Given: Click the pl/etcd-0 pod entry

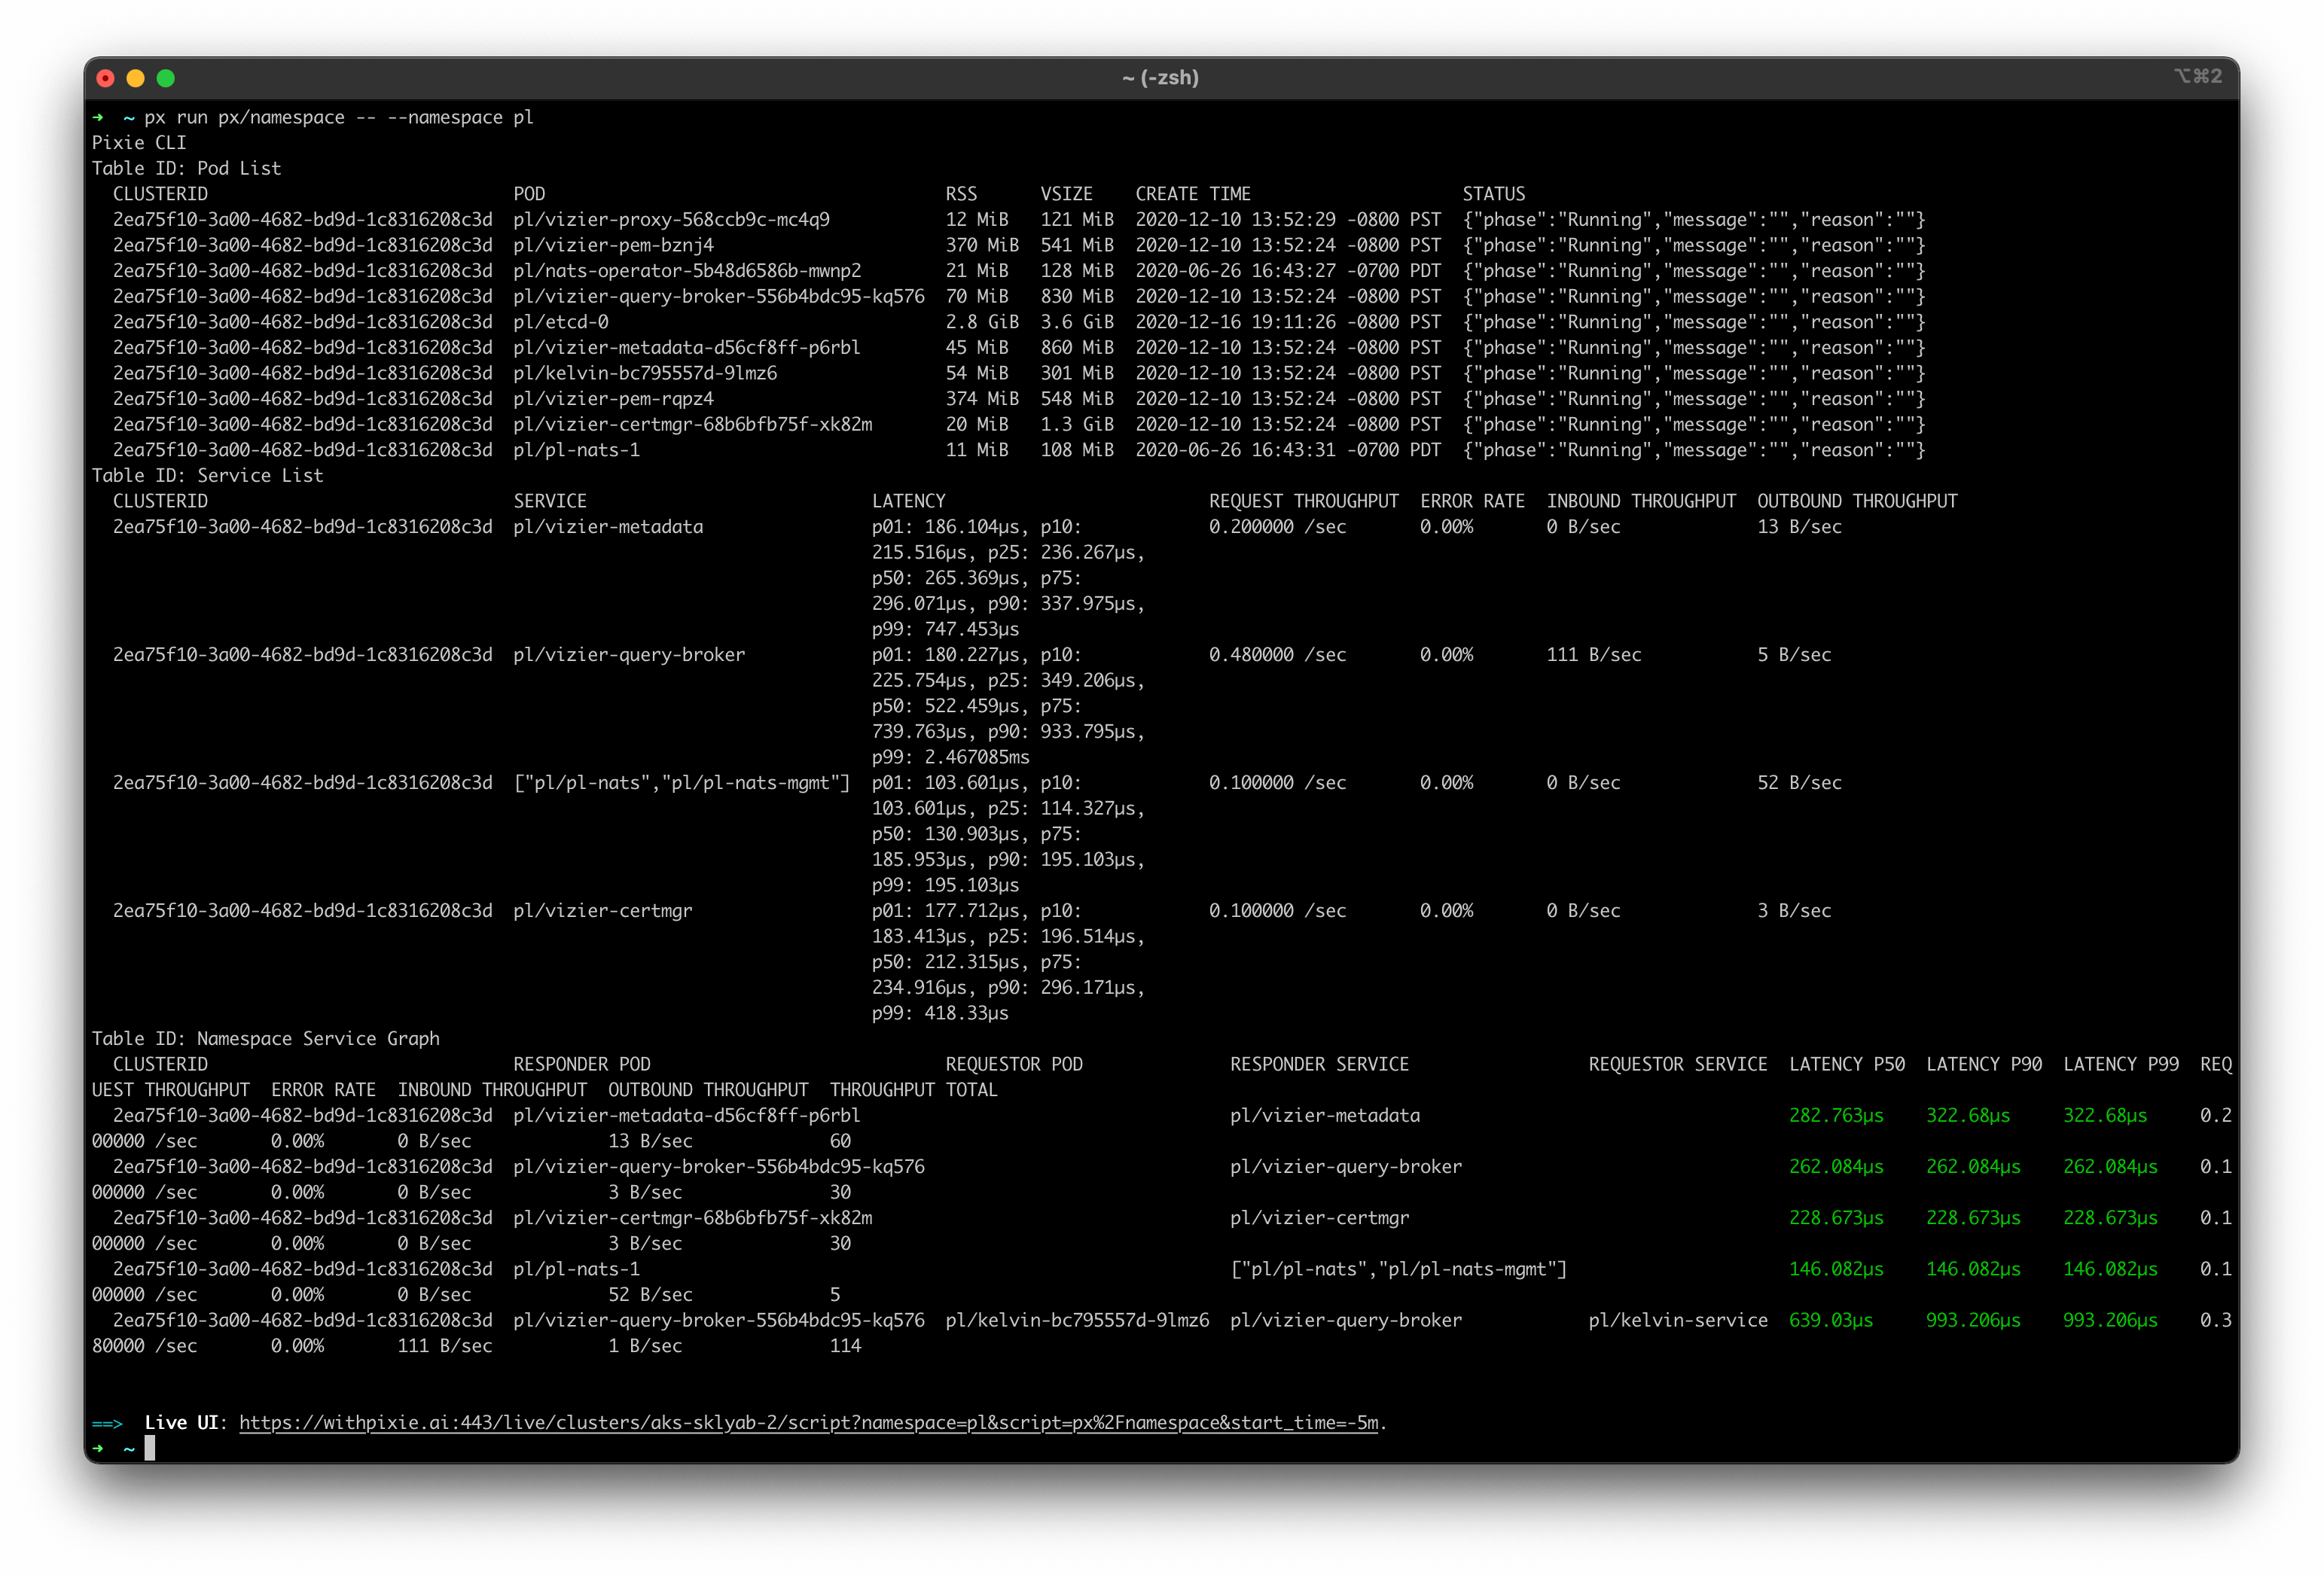Looking at the screenshot, I should click(x=561, y=322).
